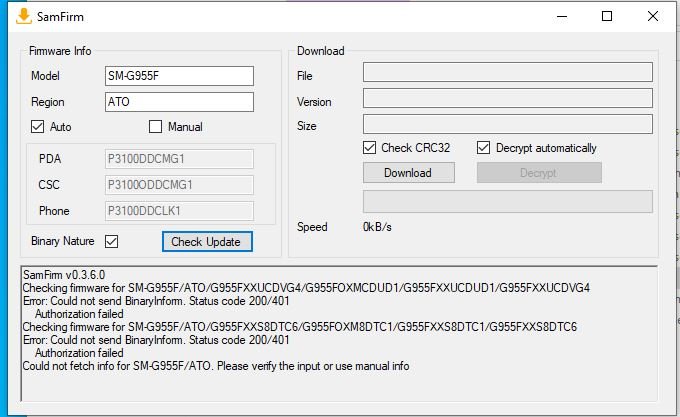Start firmware download with Download button
Viewport: 680px width, 417px height.
point(409,173)
